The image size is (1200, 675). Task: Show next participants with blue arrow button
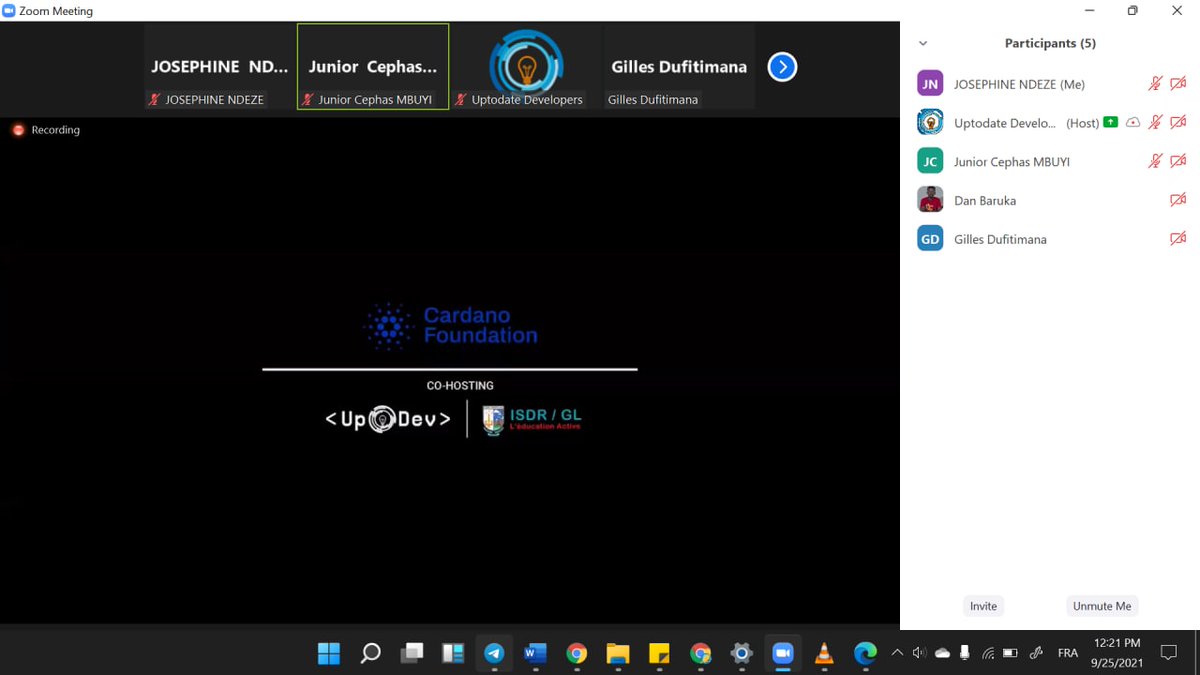[x=782, y=67]
